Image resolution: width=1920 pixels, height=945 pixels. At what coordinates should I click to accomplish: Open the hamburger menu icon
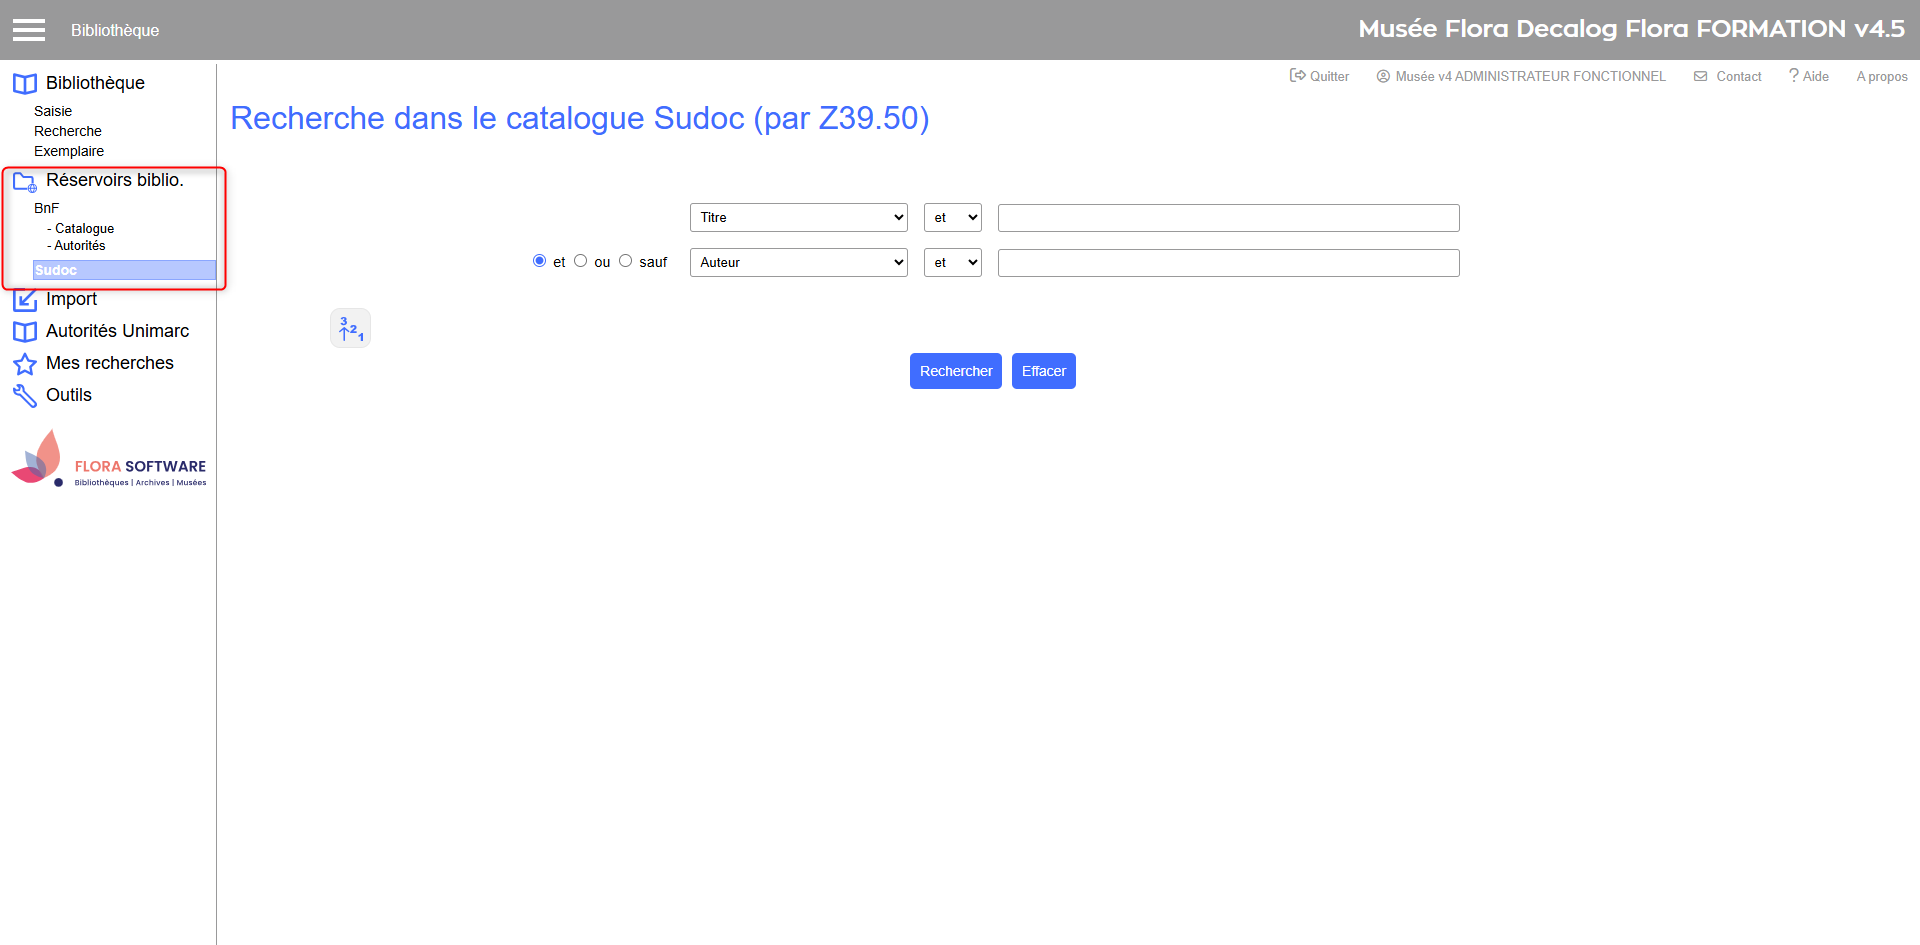(29, 30)
